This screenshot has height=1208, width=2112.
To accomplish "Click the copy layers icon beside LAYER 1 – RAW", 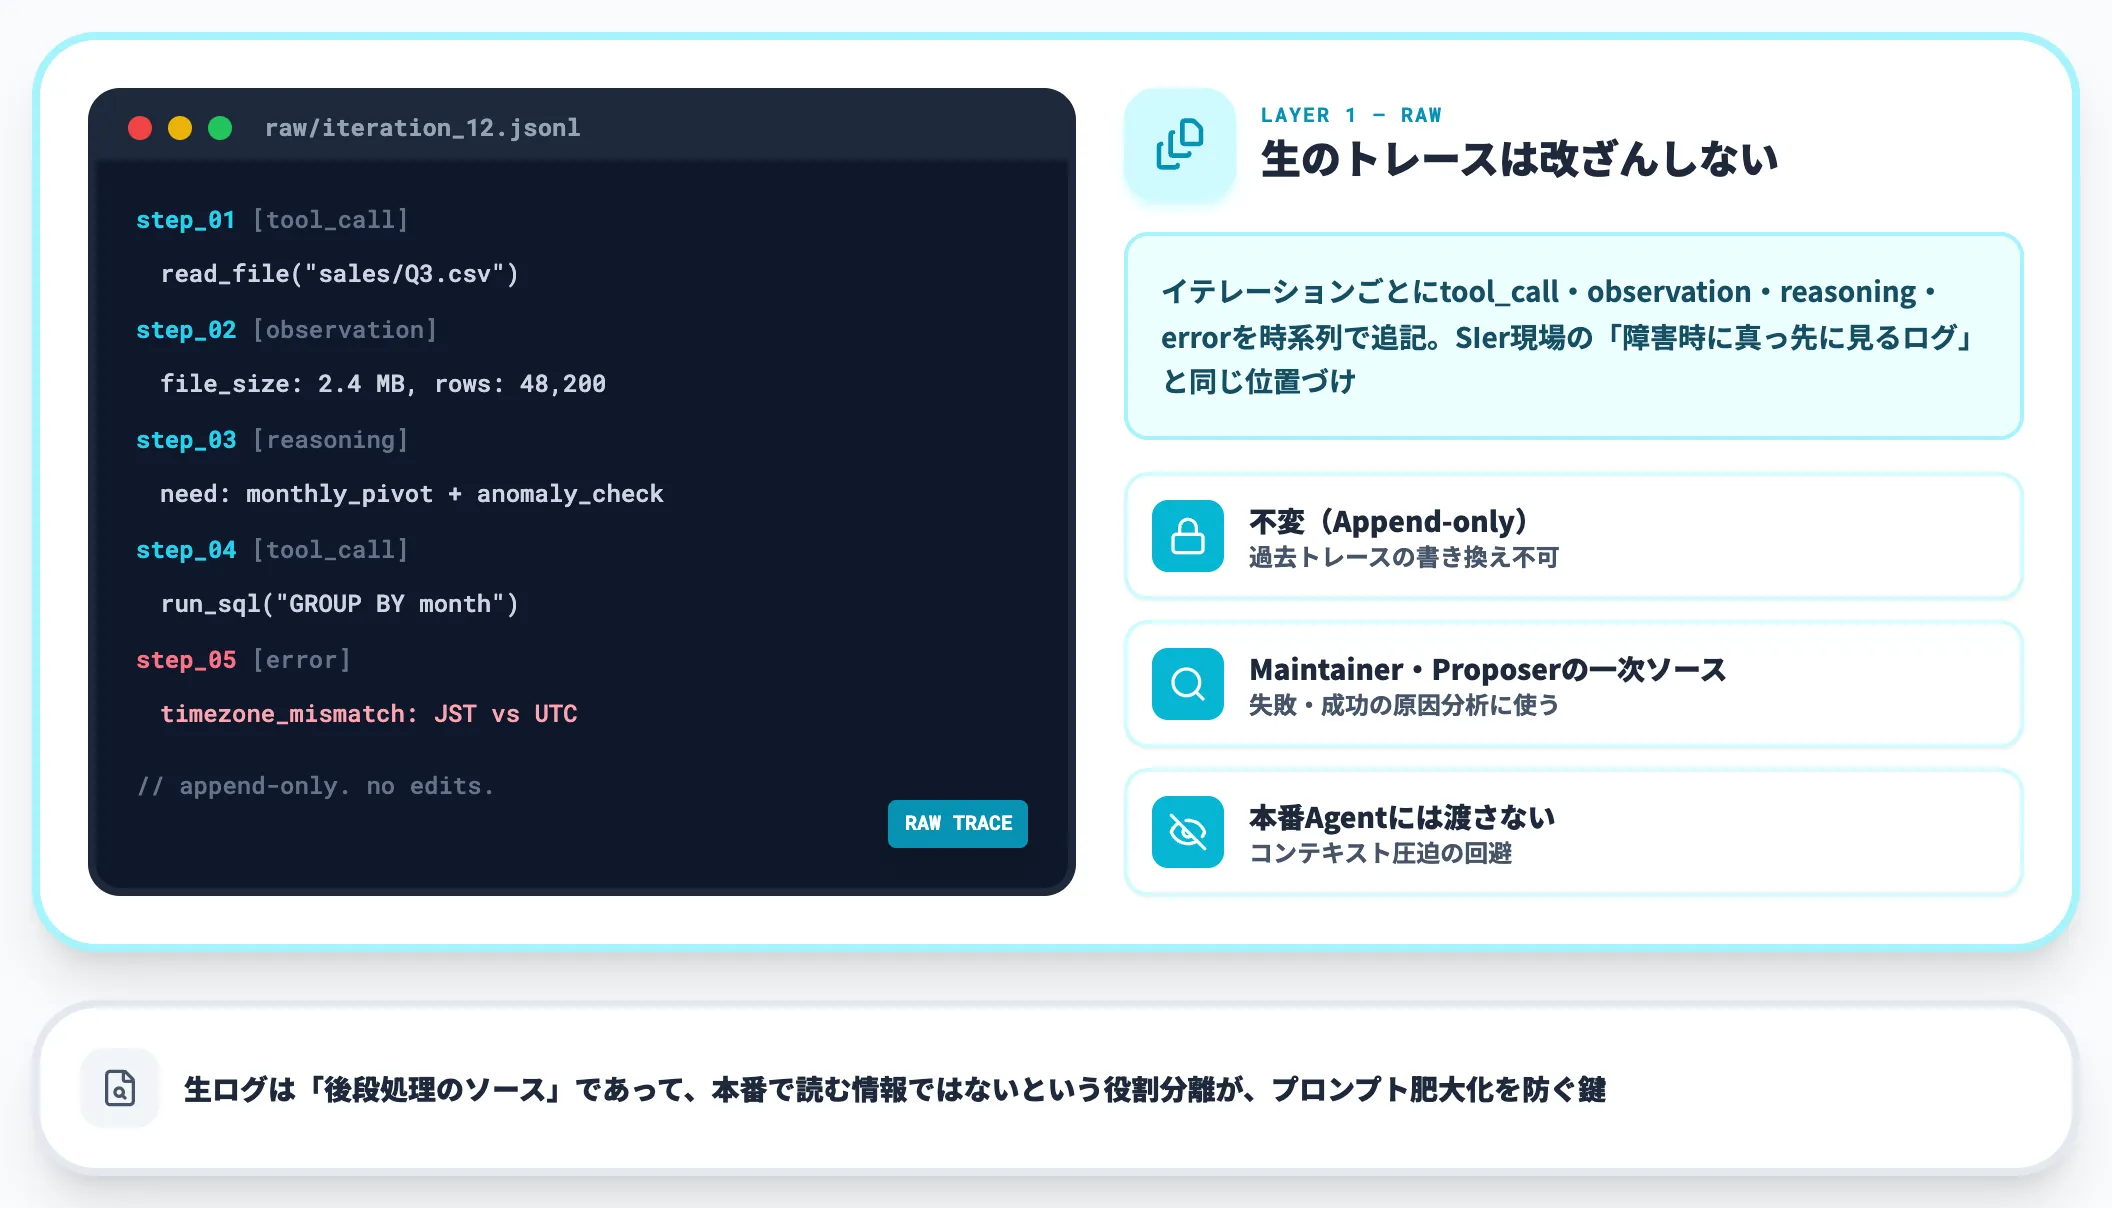I will coord(1180,145).
